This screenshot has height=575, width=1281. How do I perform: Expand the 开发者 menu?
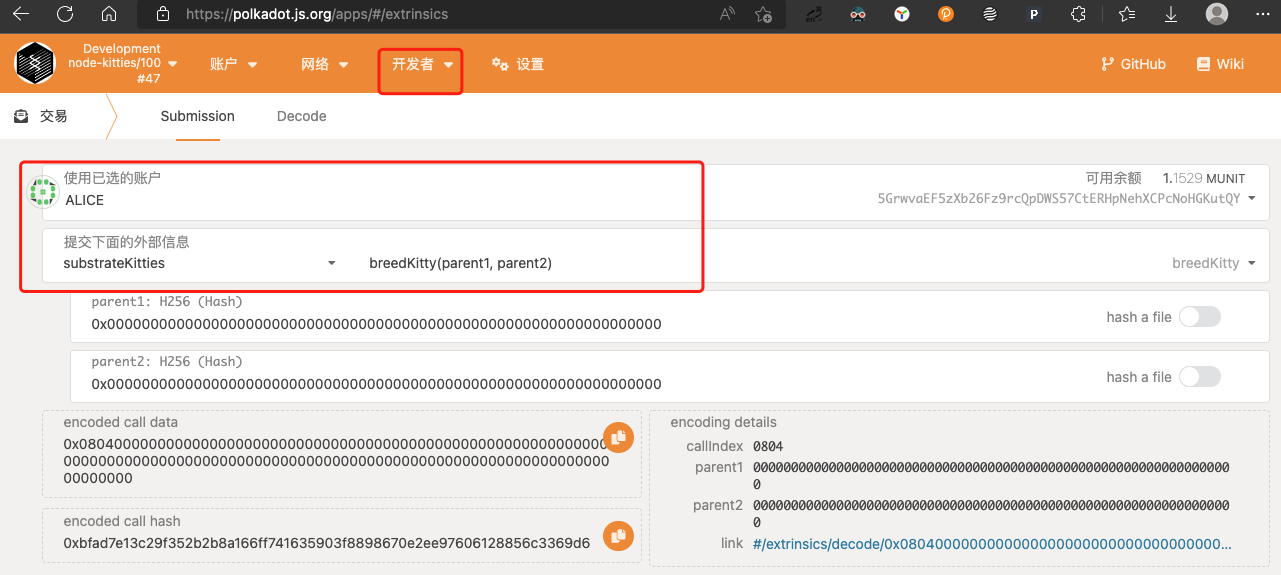pos(421,64)
